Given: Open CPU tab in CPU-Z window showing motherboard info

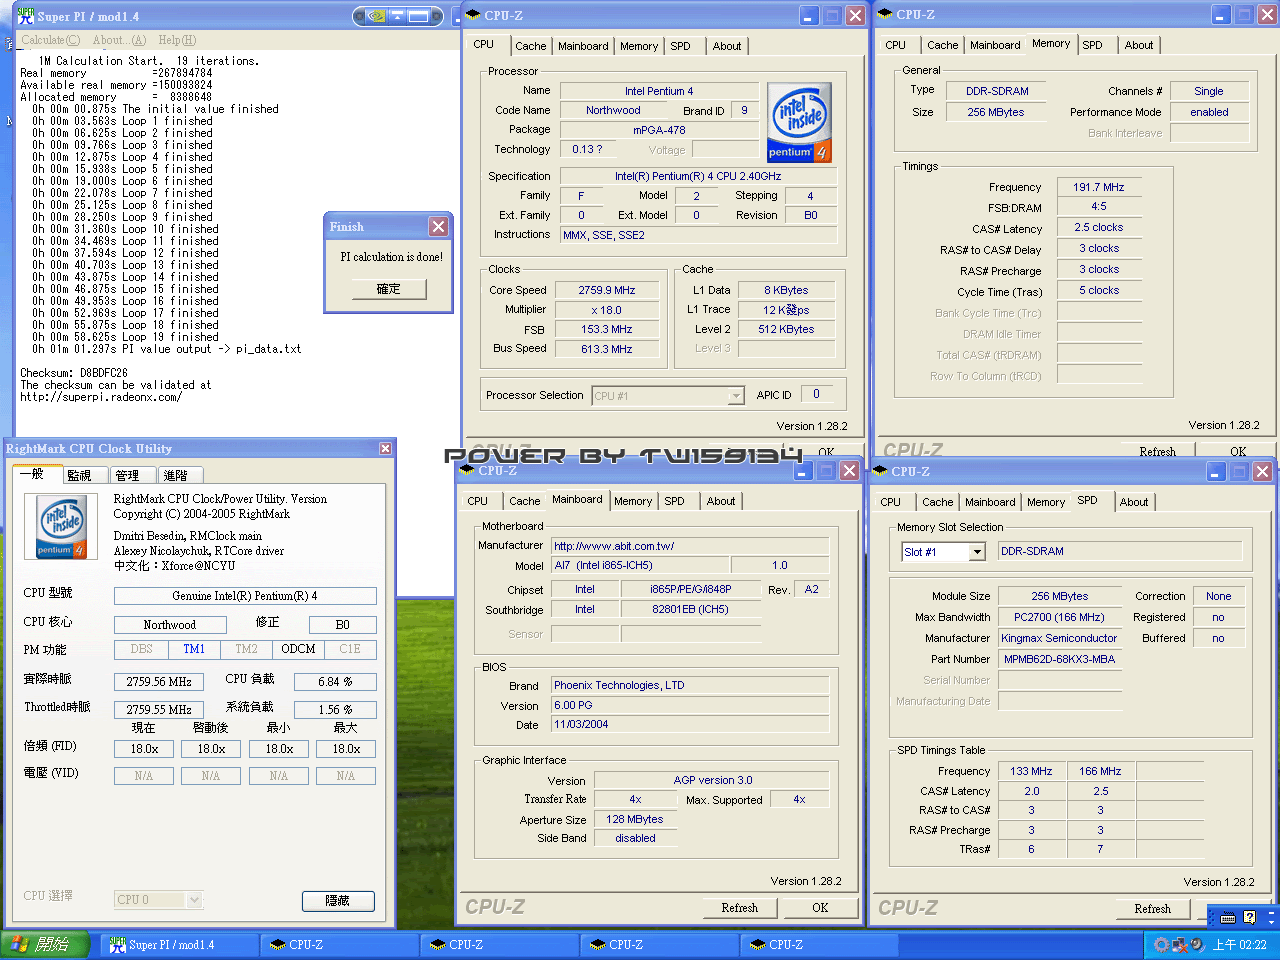Looking at the screenshot, I should coord(478,501).
